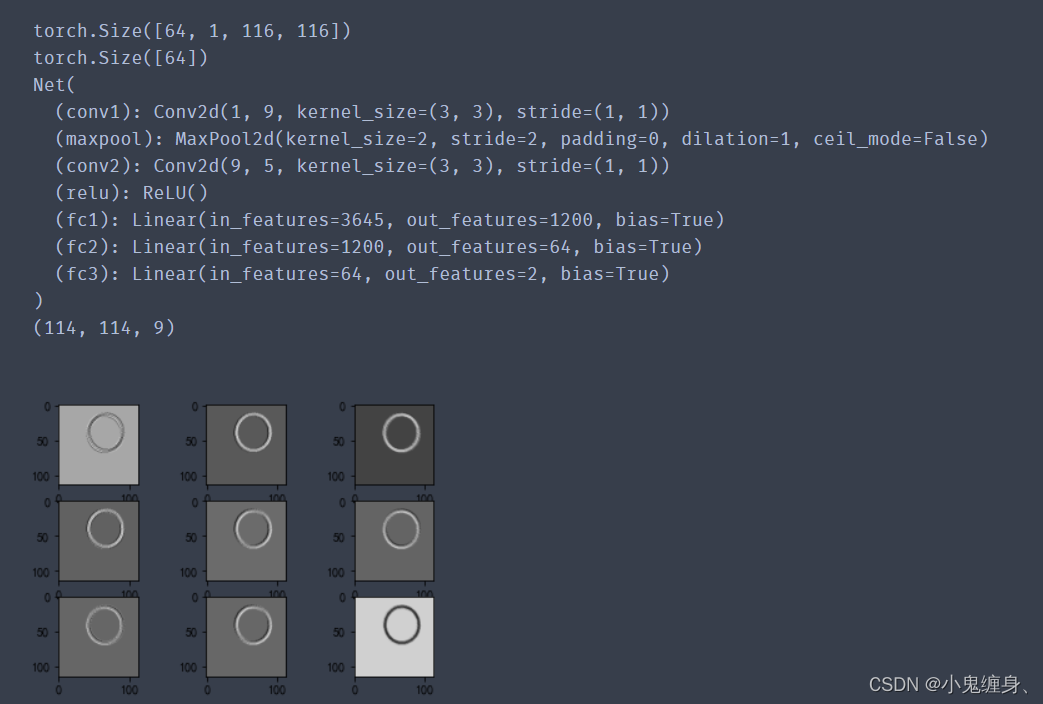Select the maxpool MaxPool2d layer line

[521, 139]
